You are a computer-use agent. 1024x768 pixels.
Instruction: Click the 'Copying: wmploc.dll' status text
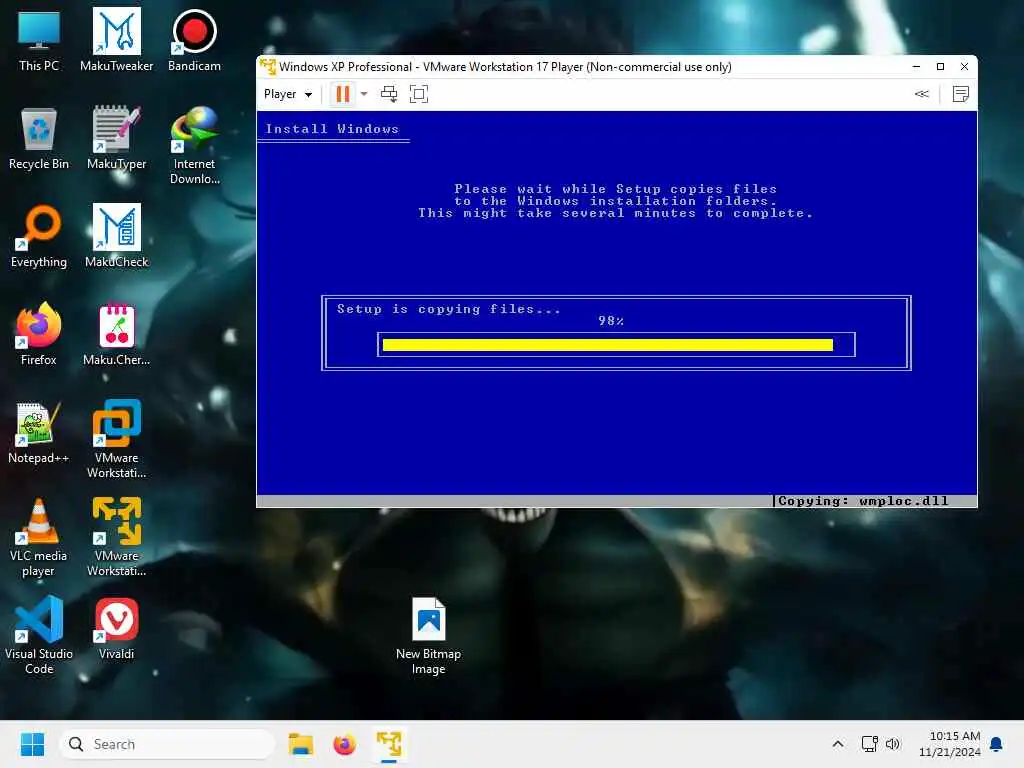click(x=863, y=501)
